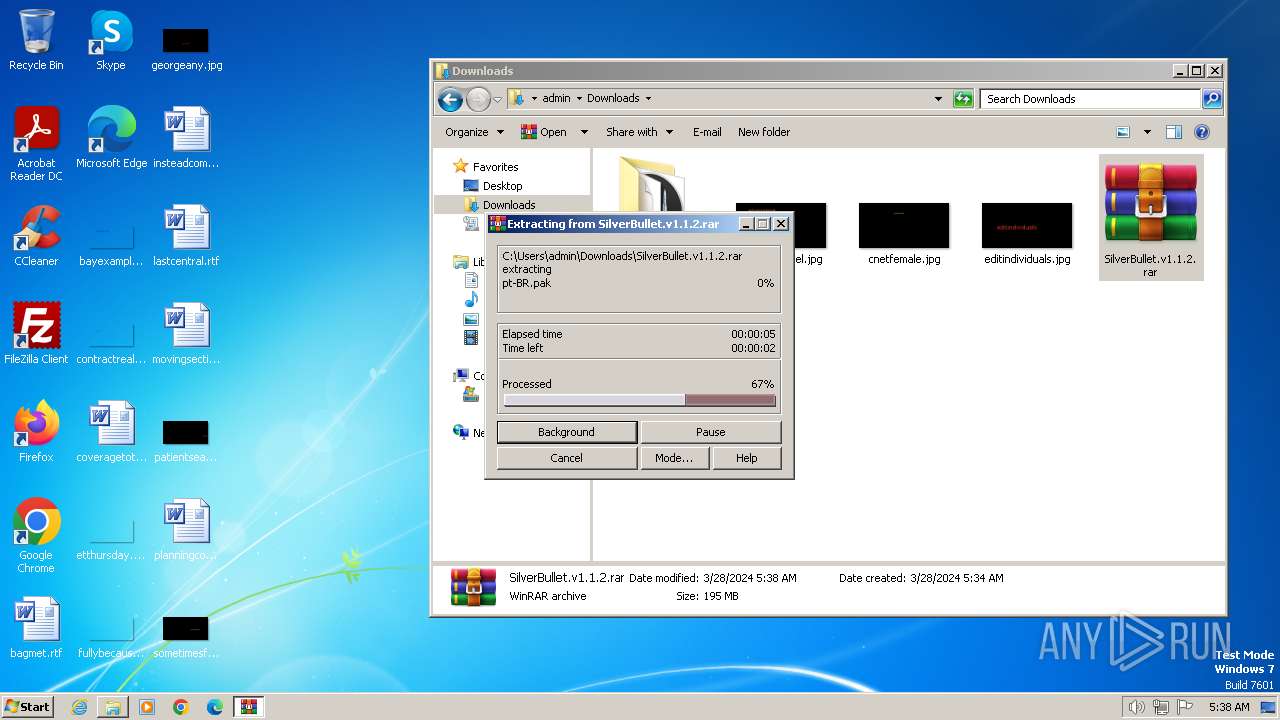Screen dimensions: 1280x720
Task: Click clock showing 5:38 AM
Action: (x=1229, y=707)
